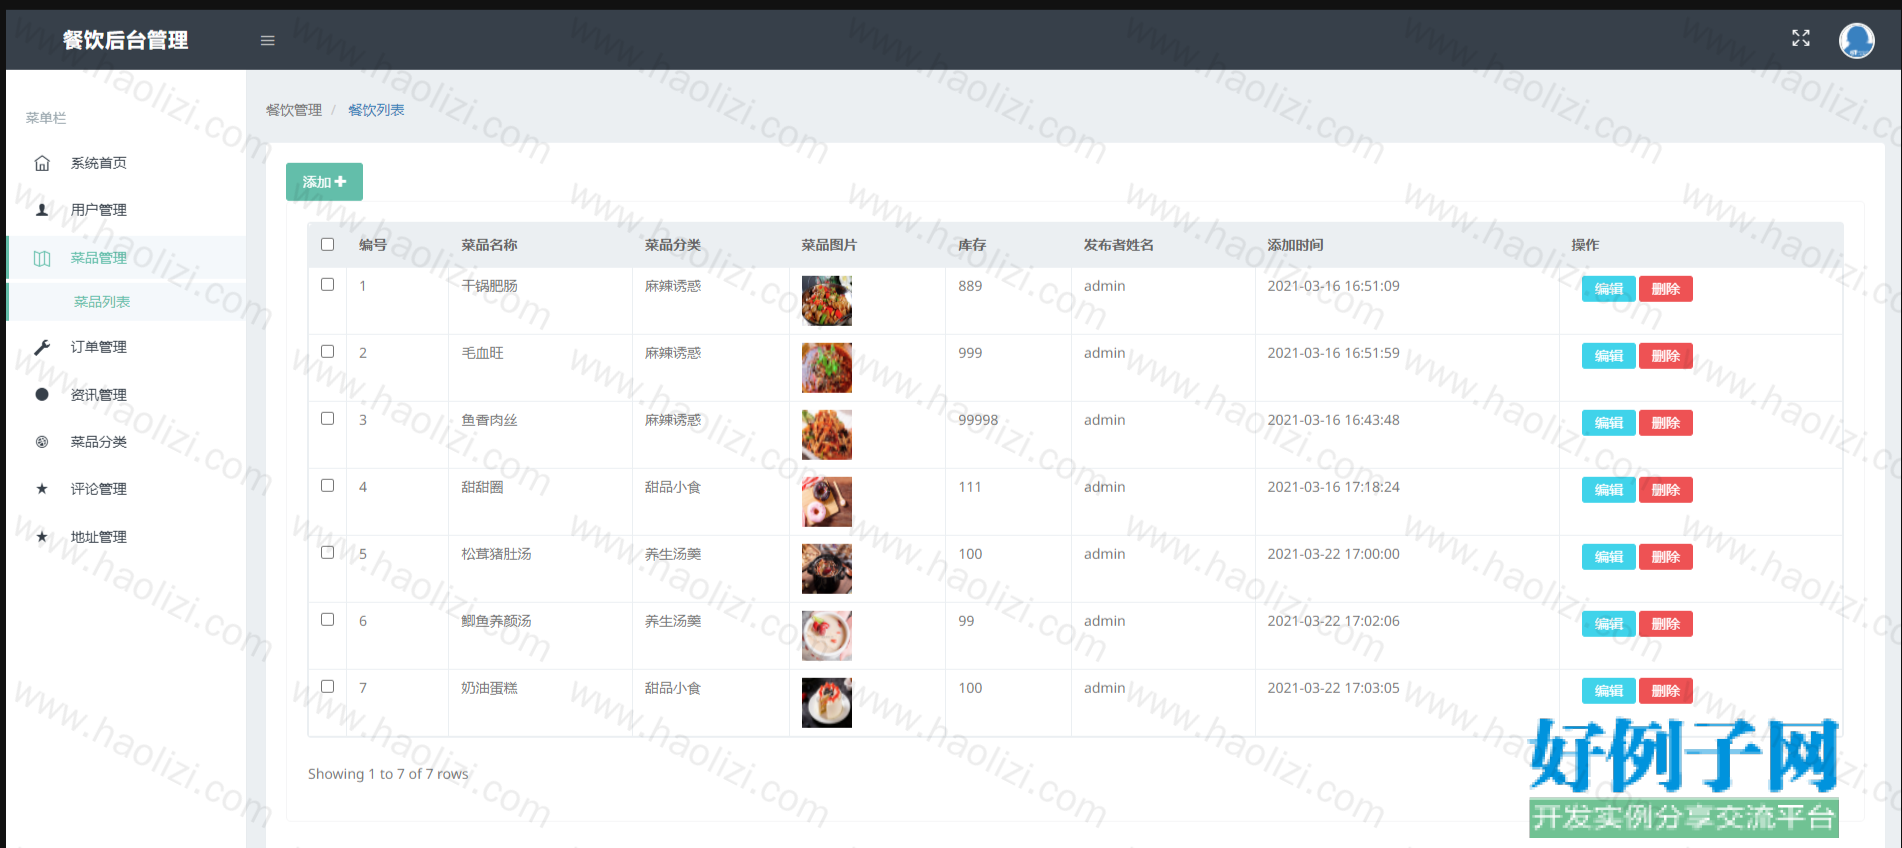This screenshot has height=848, width=1902.
Task: Click the circle icon beside 资讯管理
Action: coord(42,394)
